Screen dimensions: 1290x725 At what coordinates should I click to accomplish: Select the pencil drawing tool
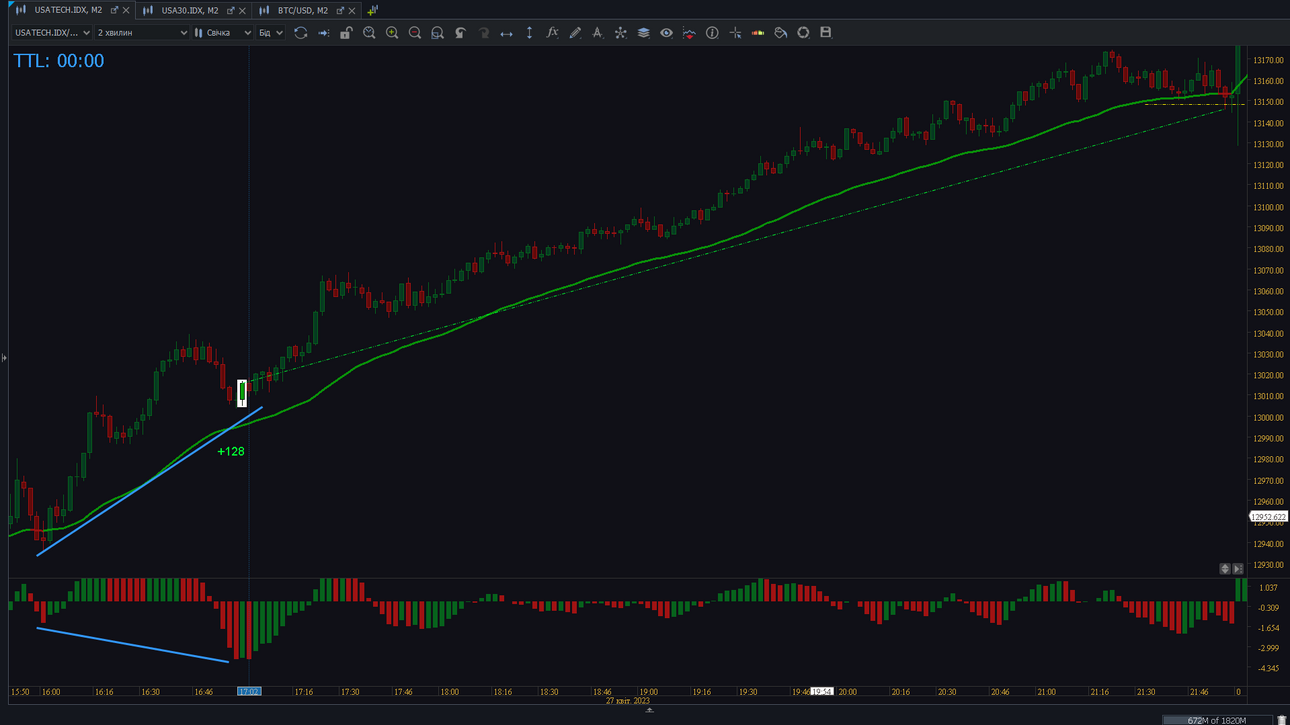click(575, 33)
